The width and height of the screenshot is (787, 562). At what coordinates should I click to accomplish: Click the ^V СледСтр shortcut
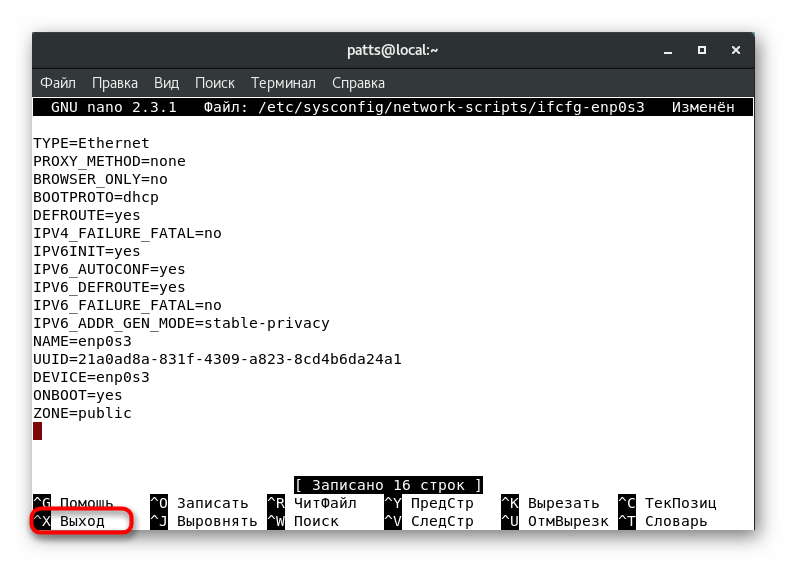pyautogui.click(x=429, y=521)
